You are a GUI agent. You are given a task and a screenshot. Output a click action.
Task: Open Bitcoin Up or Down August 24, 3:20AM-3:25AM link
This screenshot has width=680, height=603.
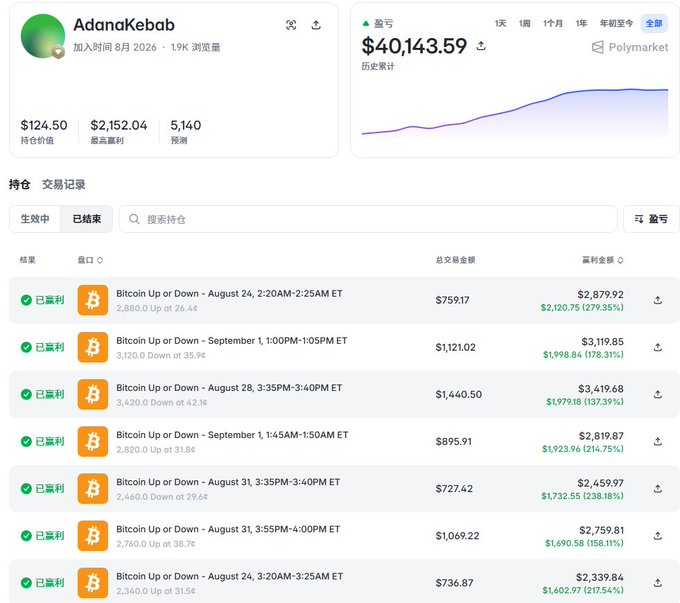click(229, 577)
